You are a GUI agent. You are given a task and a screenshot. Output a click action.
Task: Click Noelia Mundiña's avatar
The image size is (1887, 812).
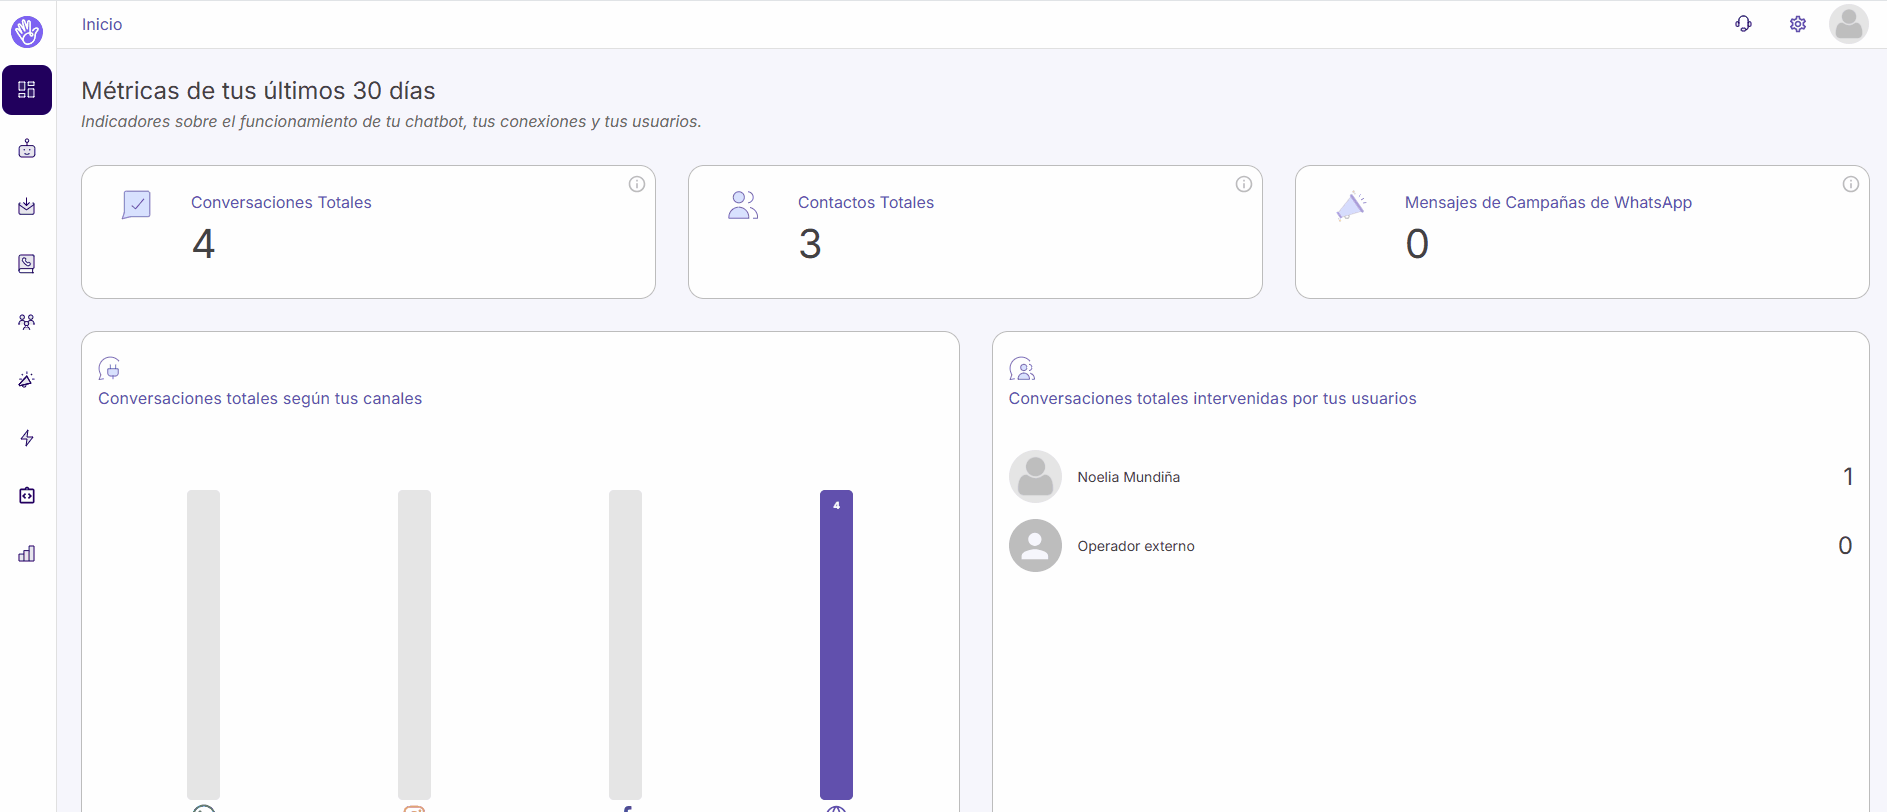pos(1035,476)
